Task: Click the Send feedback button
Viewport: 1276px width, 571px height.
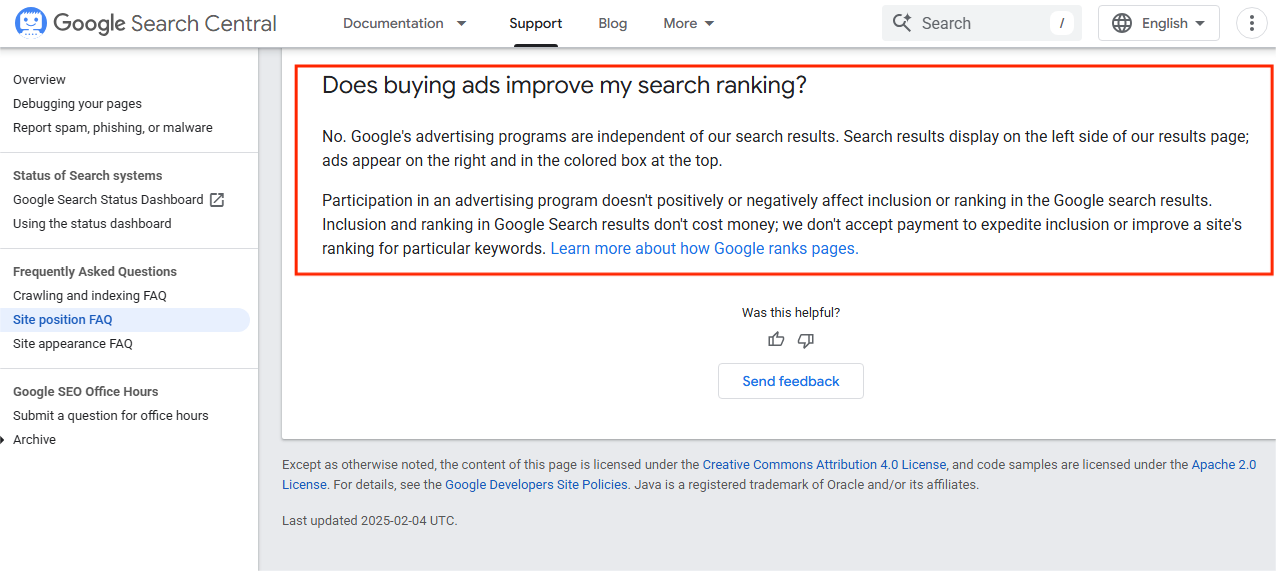Action: (x=790, y=381)
